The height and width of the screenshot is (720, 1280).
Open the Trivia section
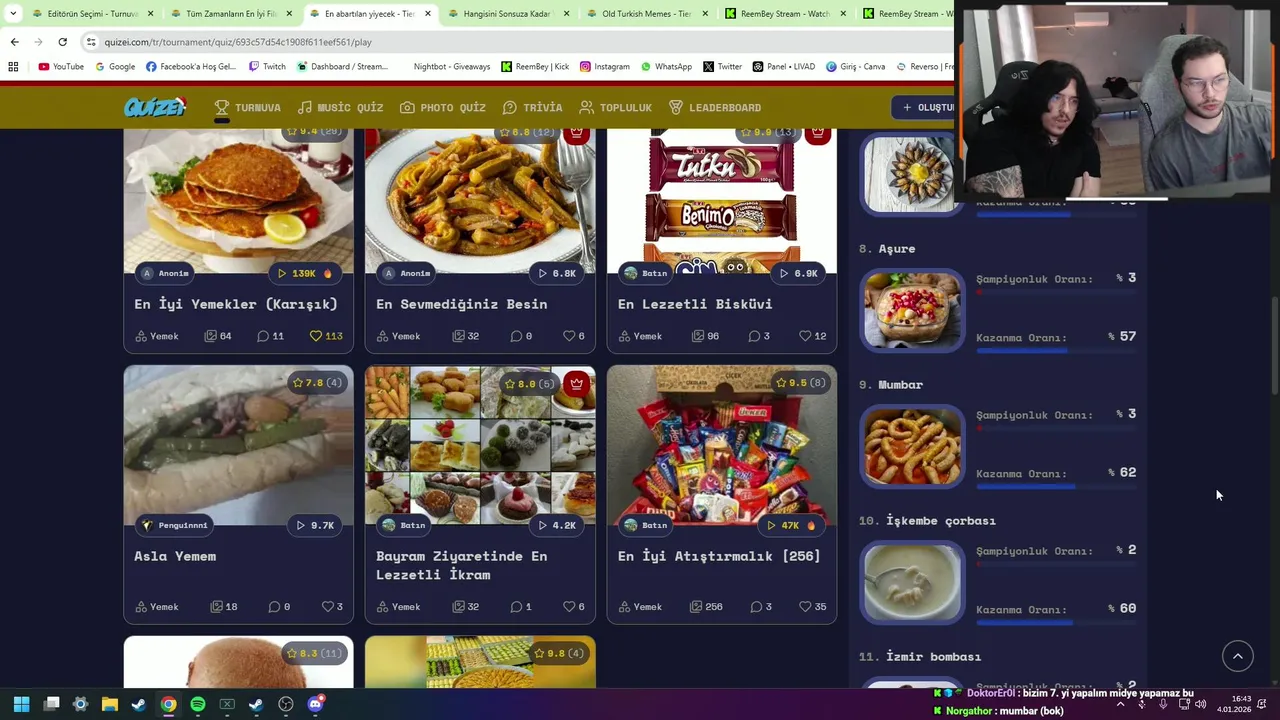tap(532, 107)
